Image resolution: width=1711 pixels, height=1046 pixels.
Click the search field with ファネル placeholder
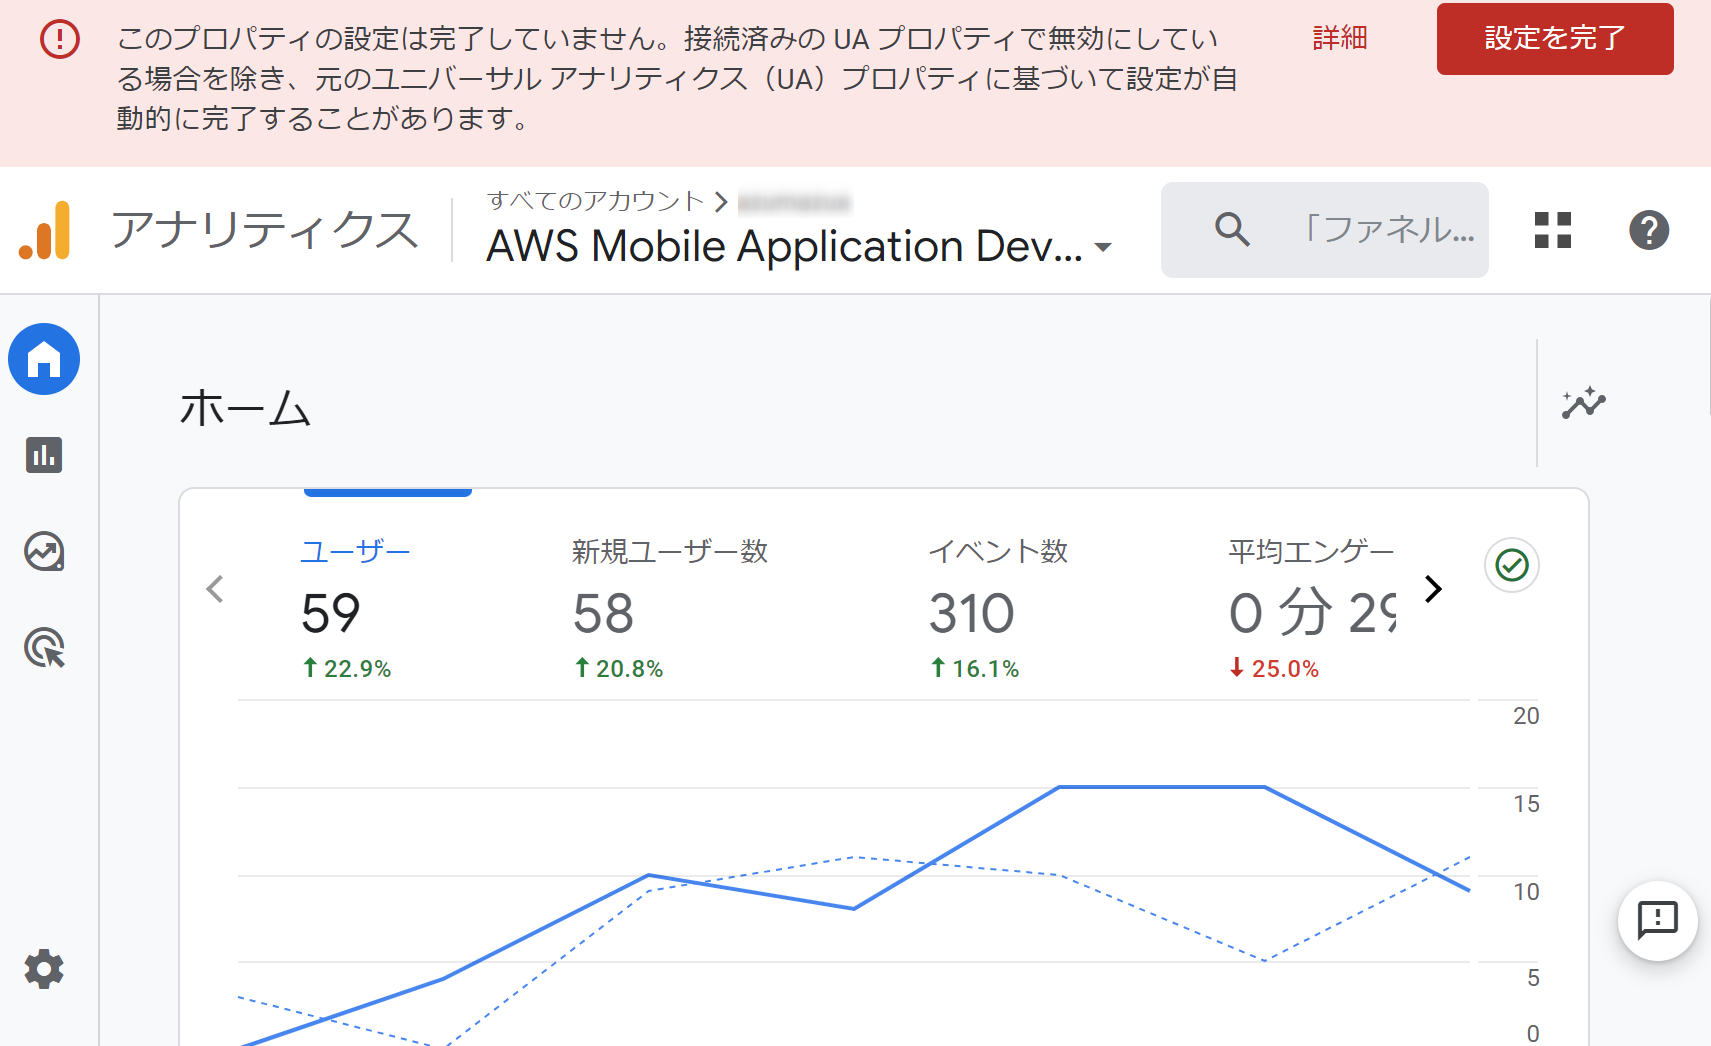coord(1324,230)
